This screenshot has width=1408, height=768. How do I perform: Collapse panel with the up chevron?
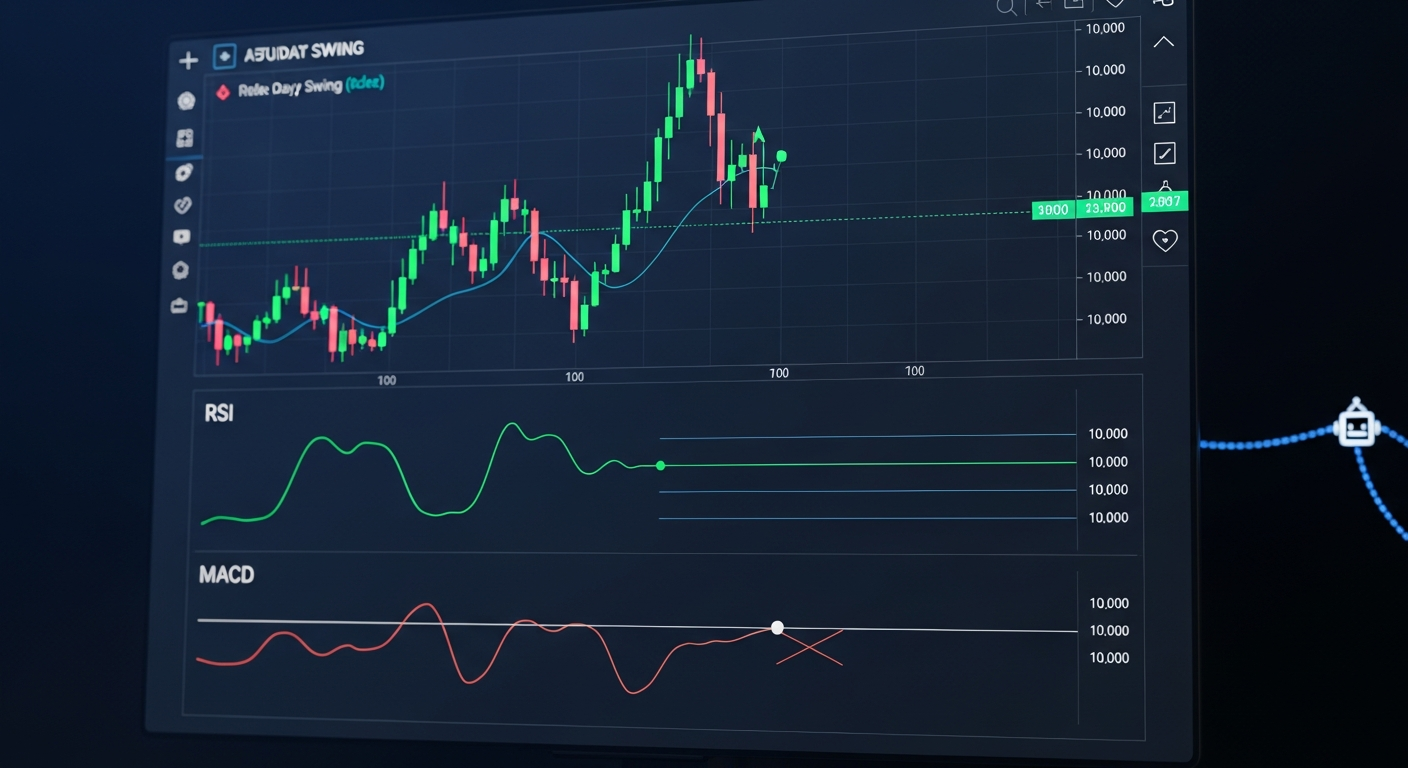[1163, 42]
